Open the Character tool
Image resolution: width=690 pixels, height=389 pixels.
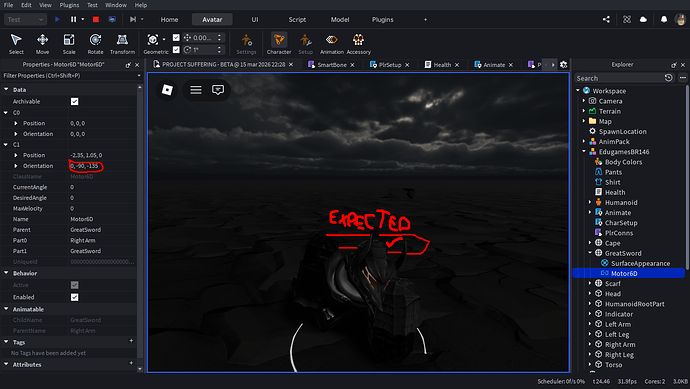click(x=279, y=44)
